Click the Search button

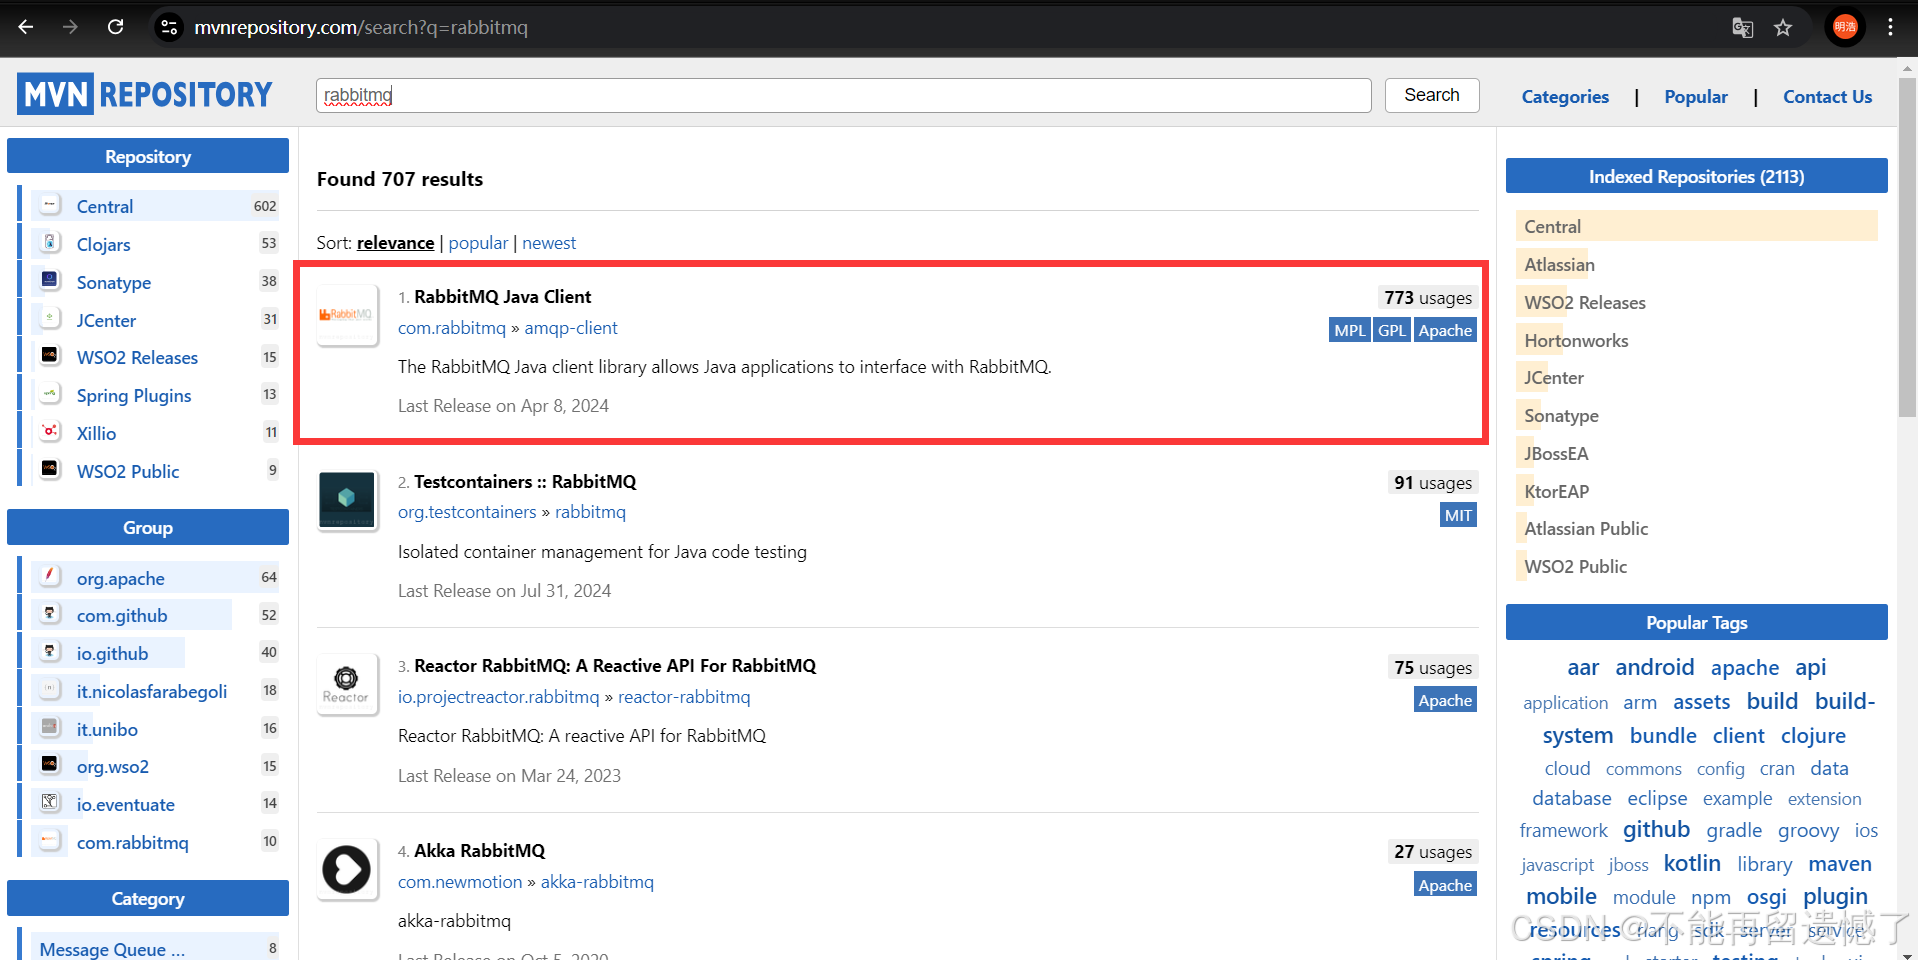pos(1431,95)
